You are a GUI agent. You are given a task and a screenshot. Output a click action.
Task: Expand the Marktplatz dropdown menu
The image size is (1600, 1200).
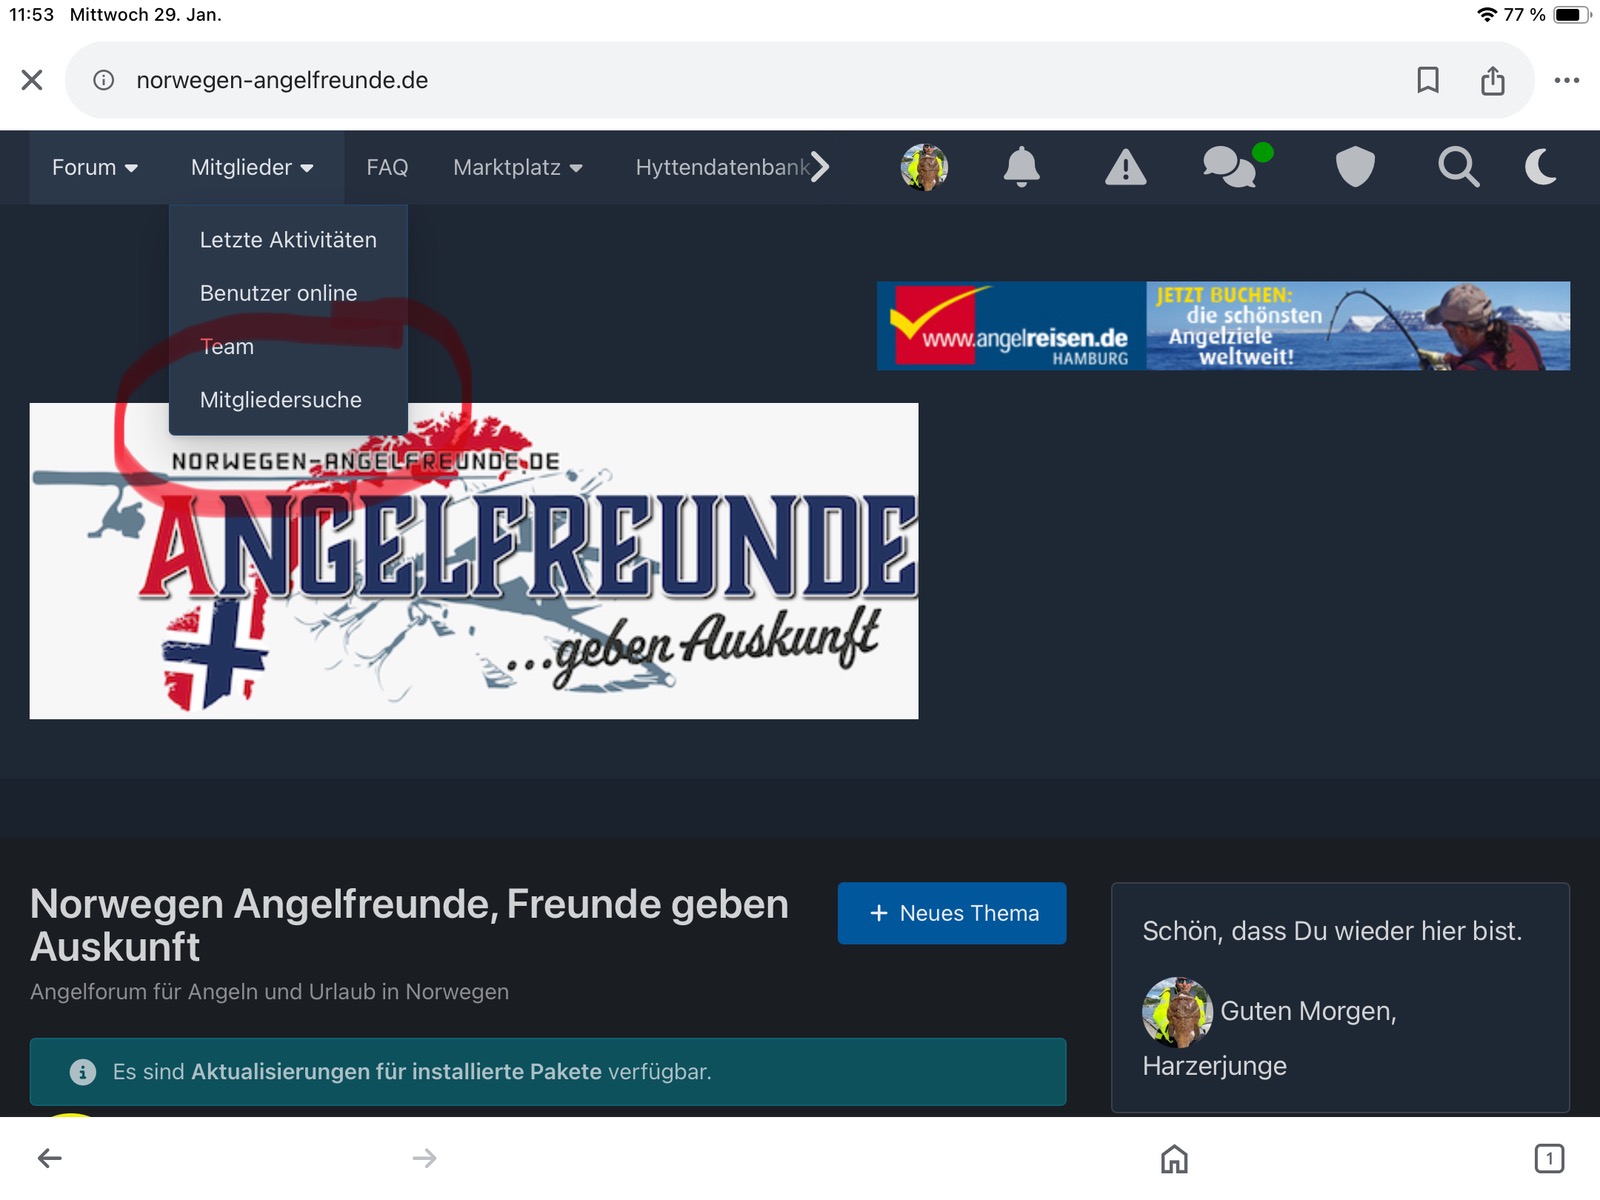(517, 168)
